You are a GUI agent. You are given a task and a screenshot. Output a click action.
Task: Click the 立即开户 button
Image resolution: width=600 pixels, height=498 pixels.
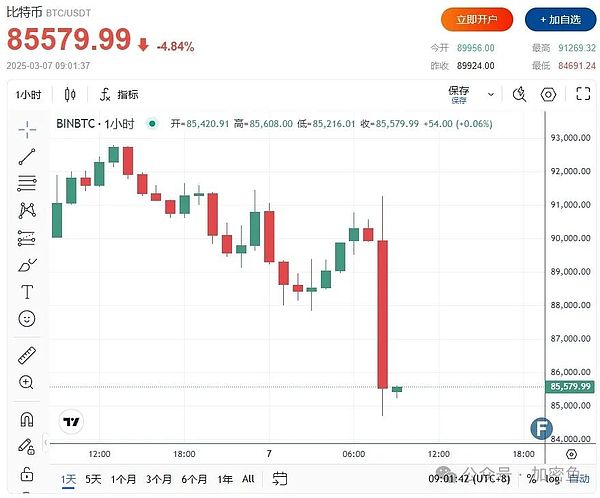click(x=477, y=19)
